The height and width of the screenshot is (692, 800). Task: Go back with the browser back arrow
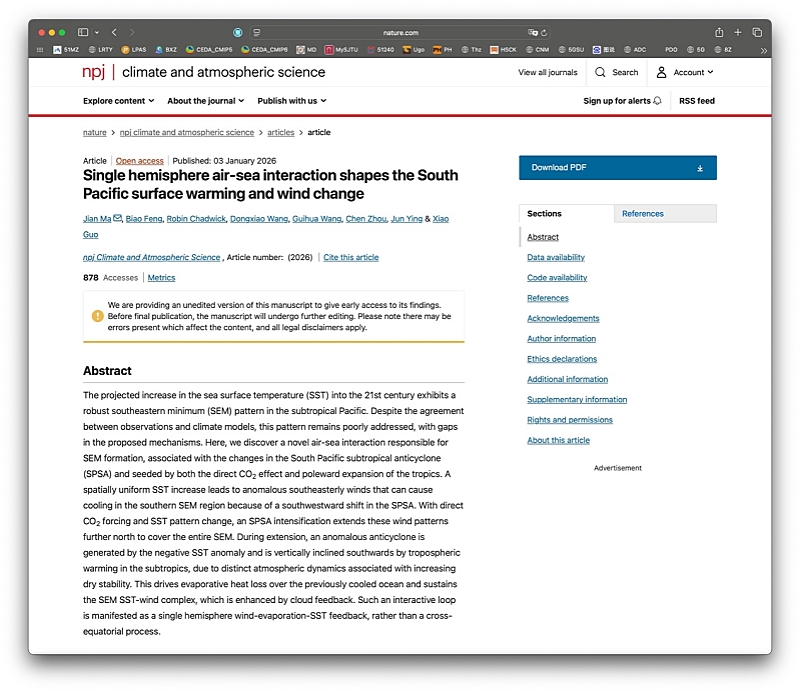click(x=114, y=32)
